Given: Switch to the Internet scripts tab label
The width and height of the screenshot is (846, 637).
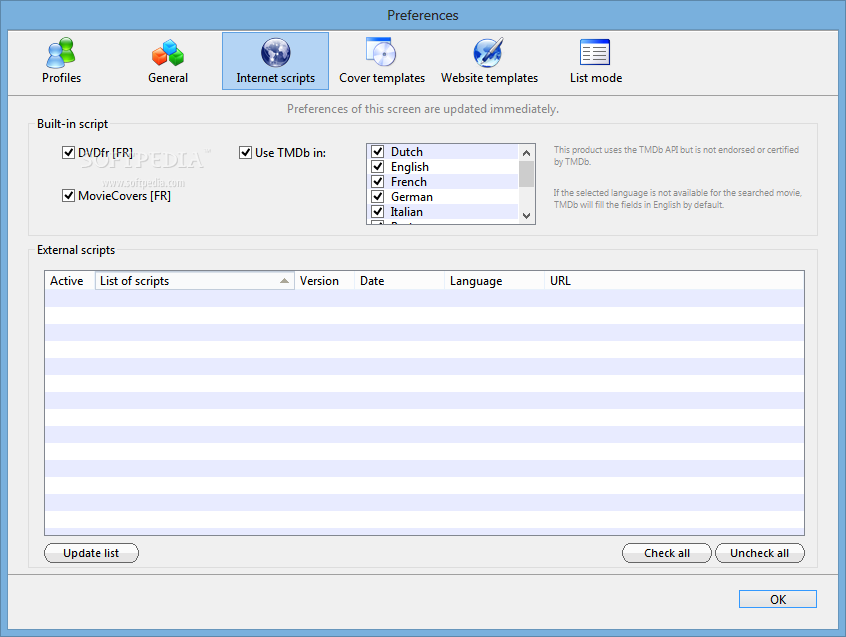Looking at the screenshot, I should pyautogui.click(x=275, y=78).
